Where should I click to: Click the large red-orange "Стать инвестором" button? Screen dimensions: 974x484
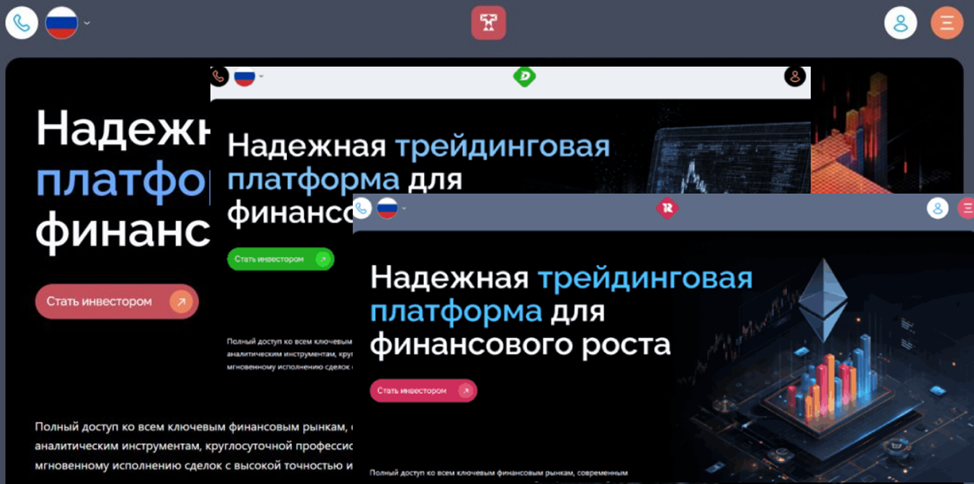(x=117, y=302)
